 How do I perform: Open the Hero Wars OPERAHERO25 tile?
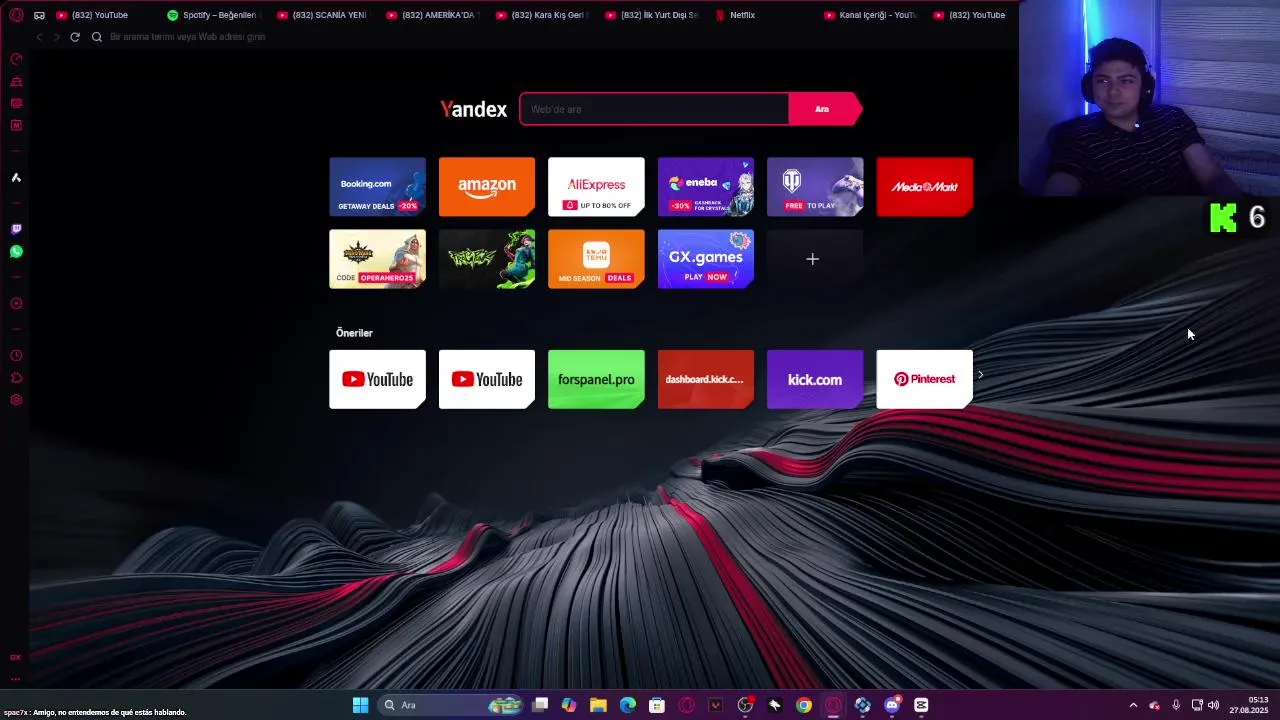point(377,259)
